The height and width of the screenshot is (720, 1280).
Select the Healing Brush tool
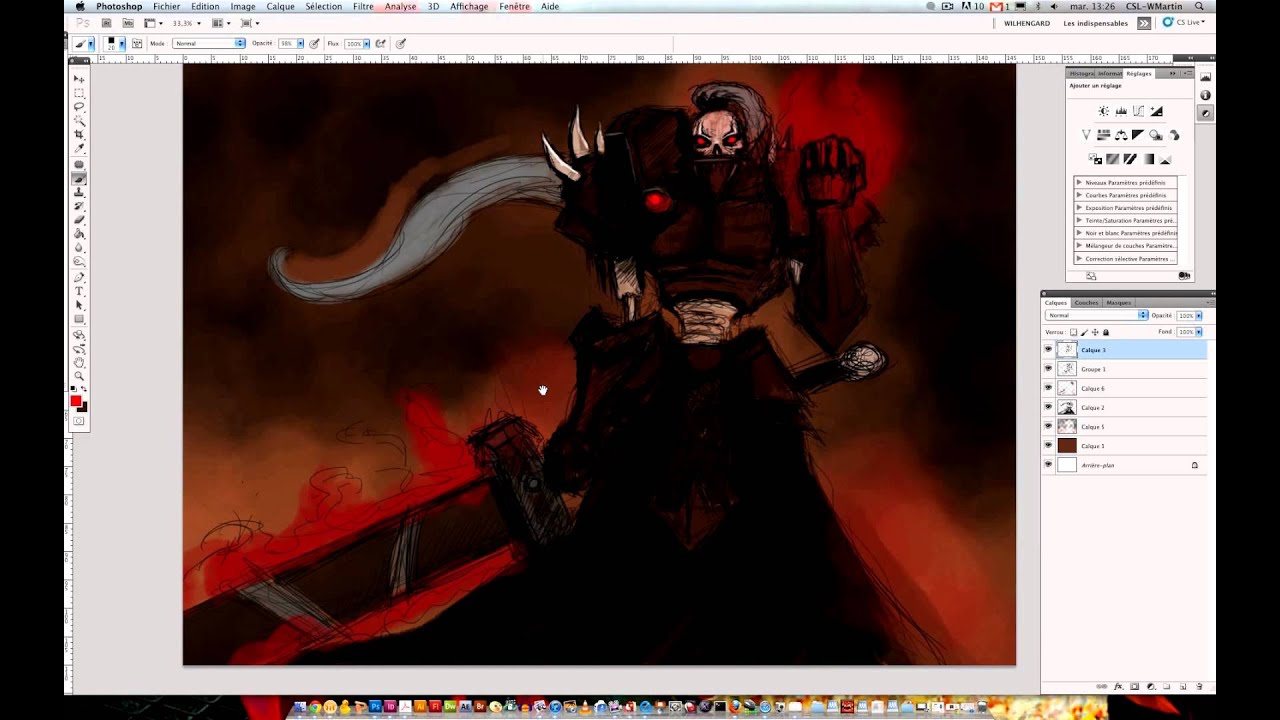click(79, 164)
